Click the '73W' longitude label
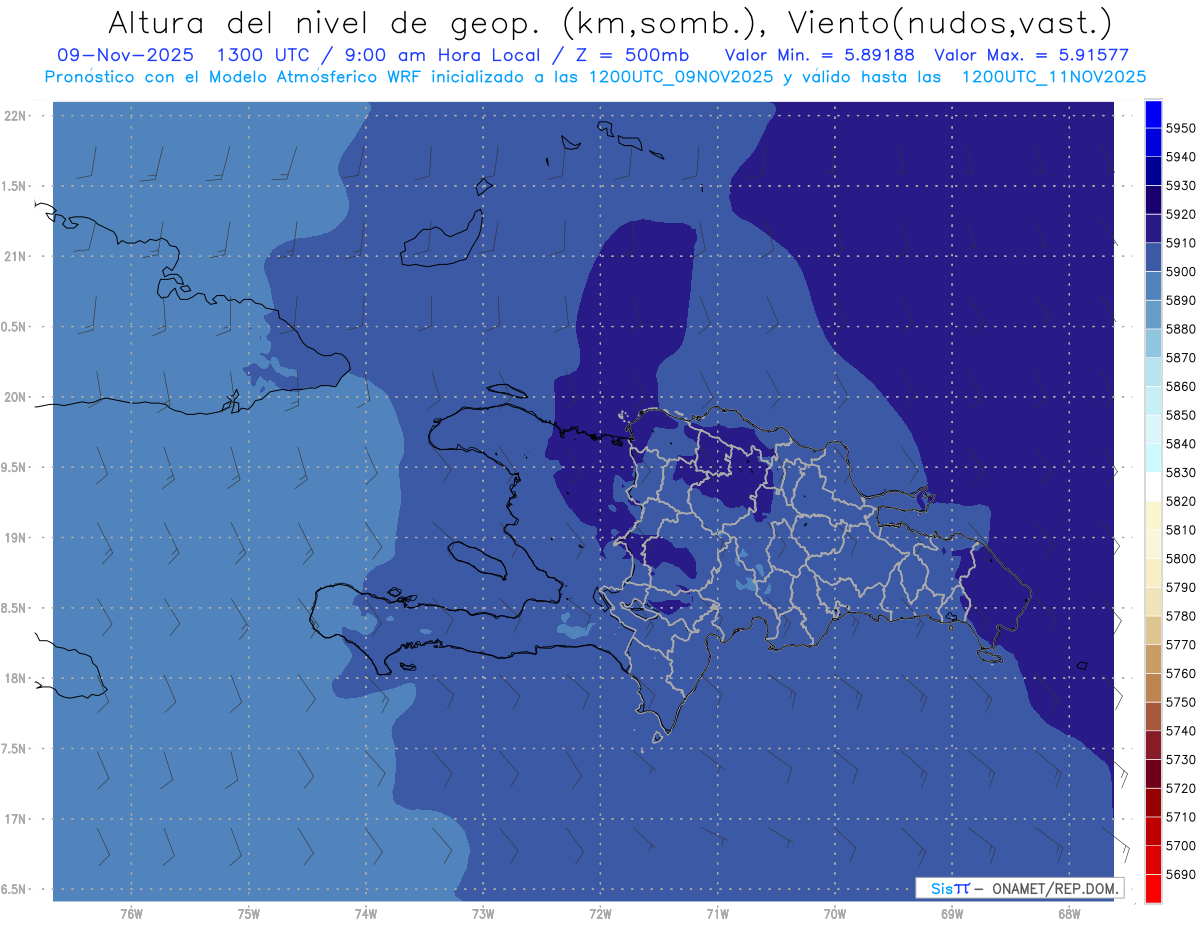The width and height of the screenshot is (1200, 927). 483,914
